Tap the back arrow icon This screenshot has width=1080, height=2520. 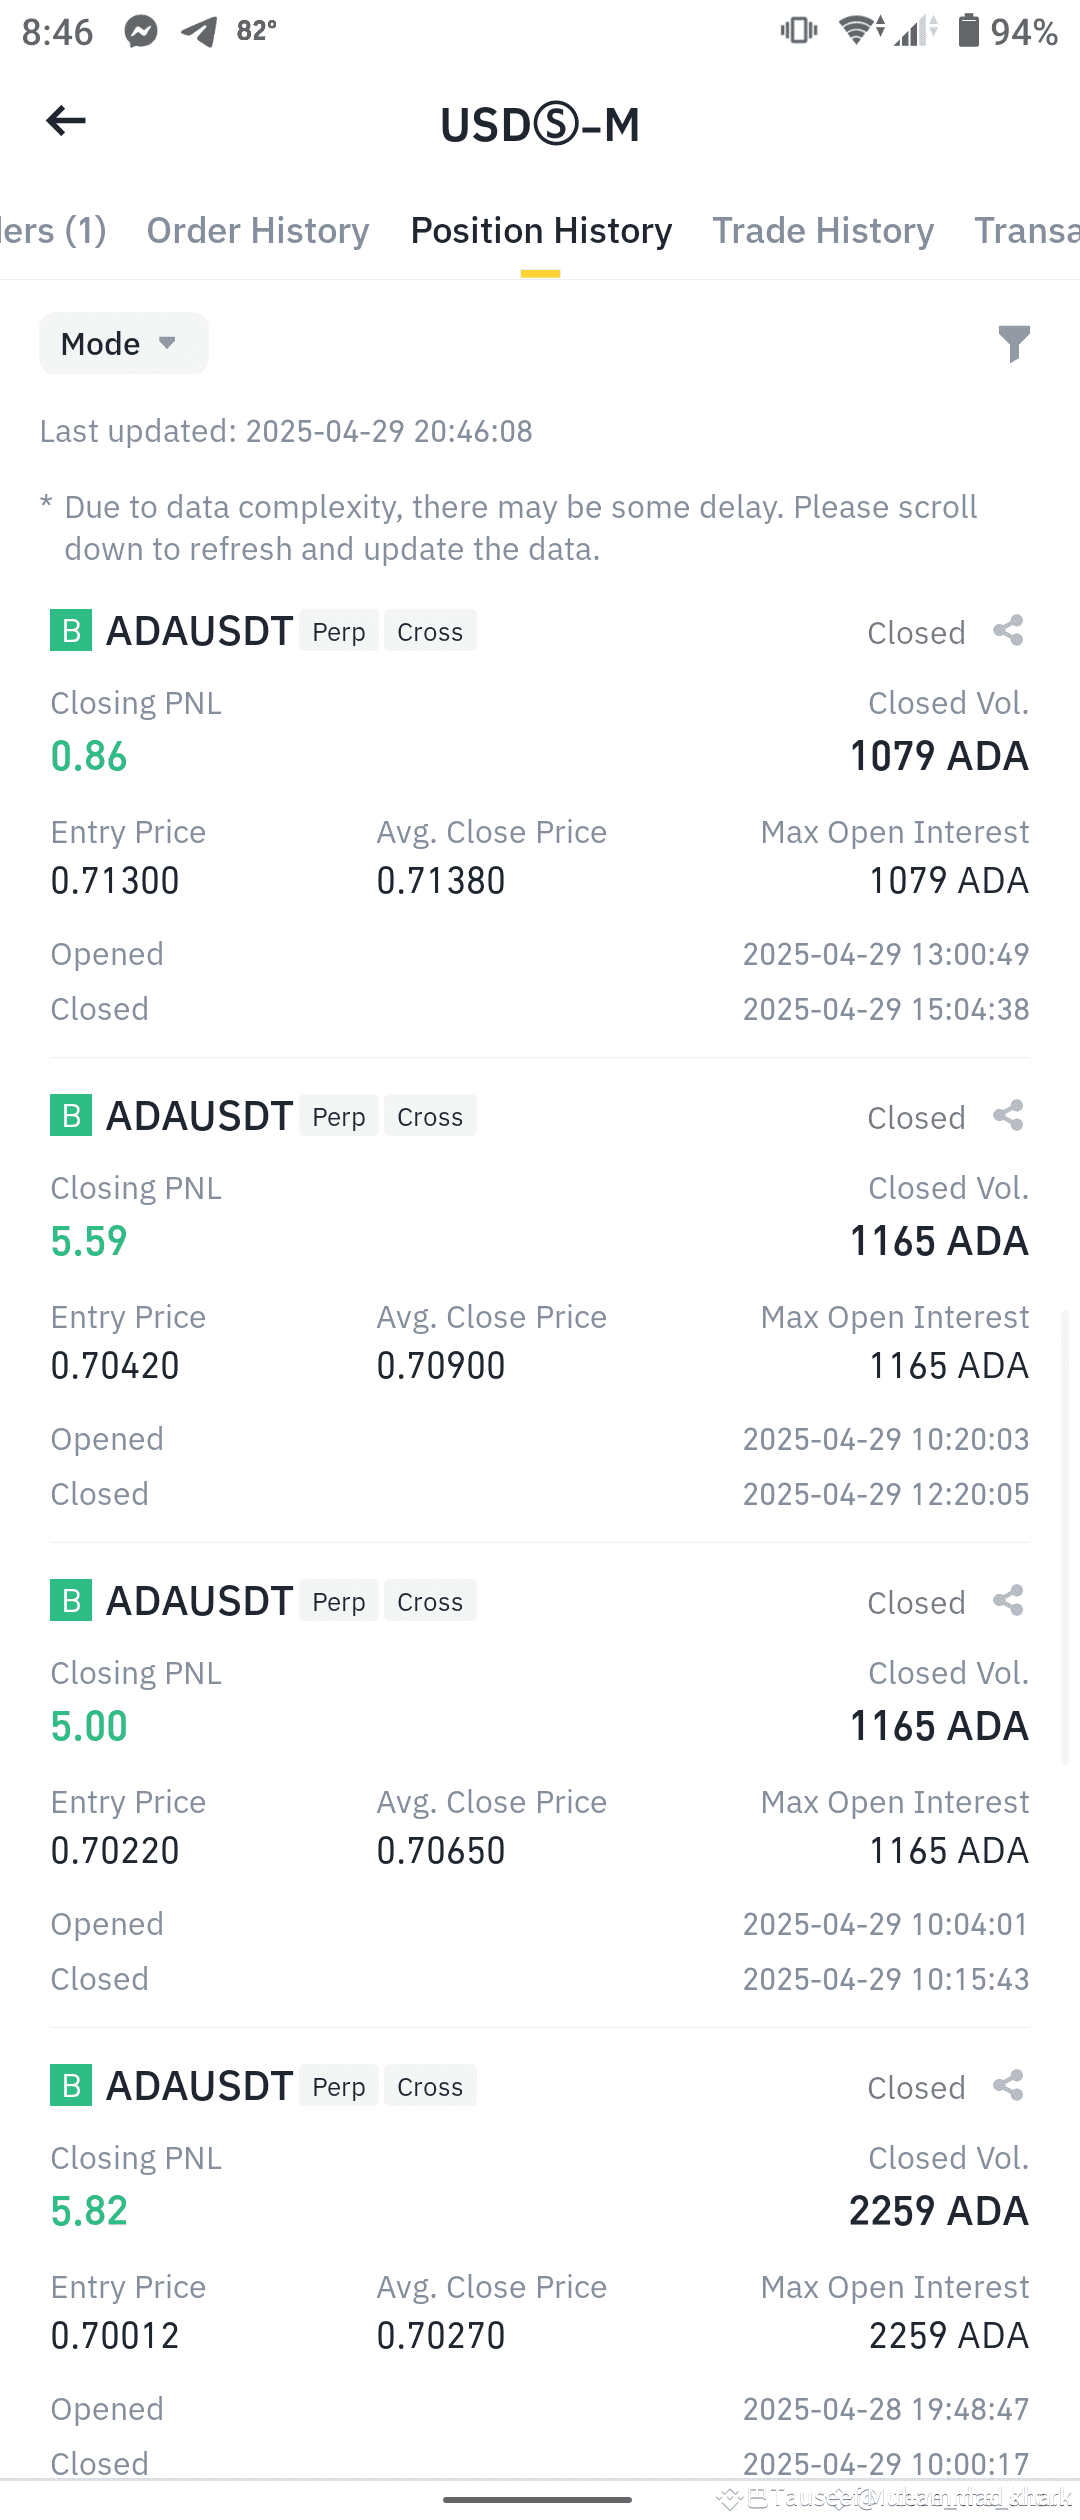coord(66,121)
